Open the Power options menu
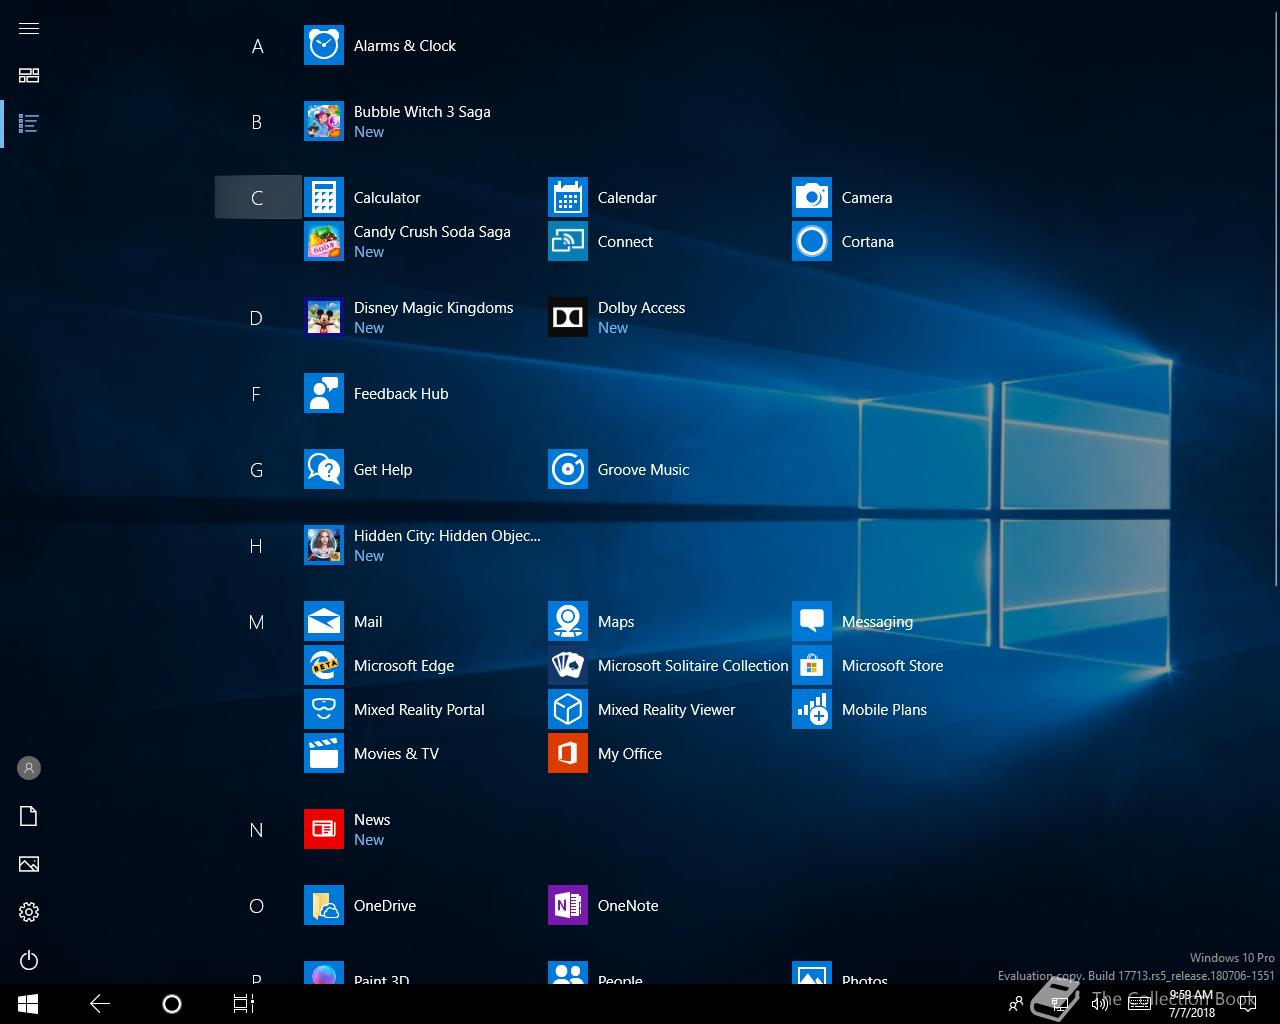 pos(29,960)
